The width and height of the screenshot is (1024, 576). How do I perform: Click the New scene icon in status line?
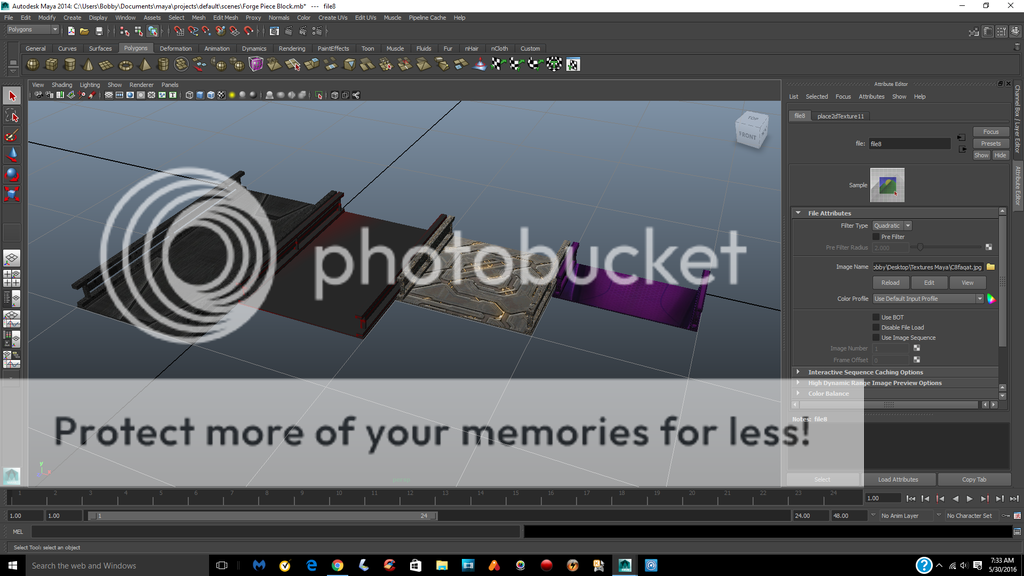pyautogui.click(x=71, y=31)
